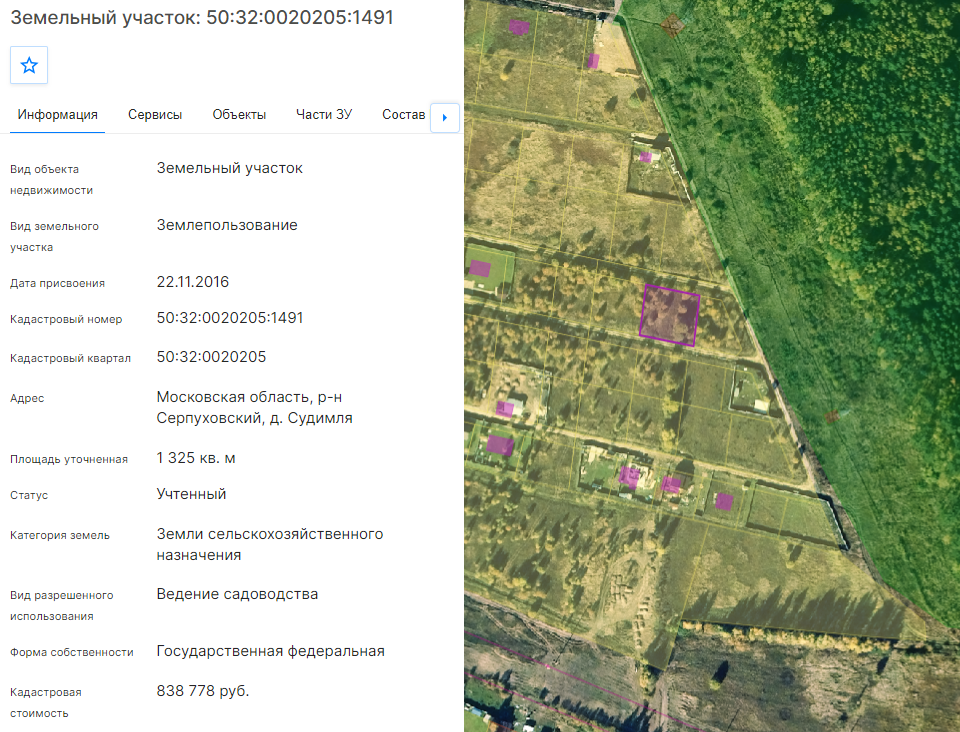The height and width of the screenshot is (732, 960).
Task: Click cadastral quarter value 50:32:0020205
Action: (211, 357)
